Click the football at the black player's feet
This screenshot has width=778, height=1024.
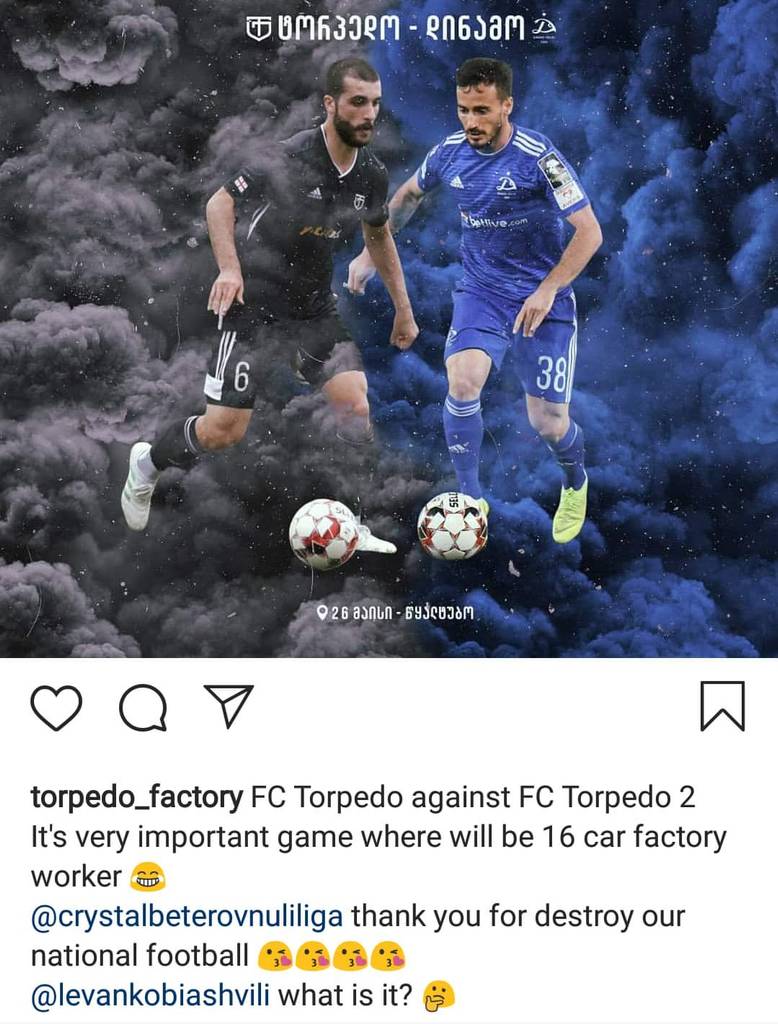(x=325, y=534)
